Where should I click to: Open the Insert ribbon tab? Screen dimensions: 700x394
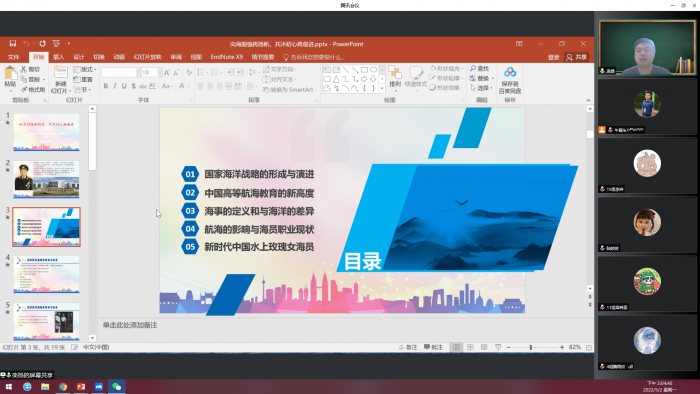tap(58, 57)
